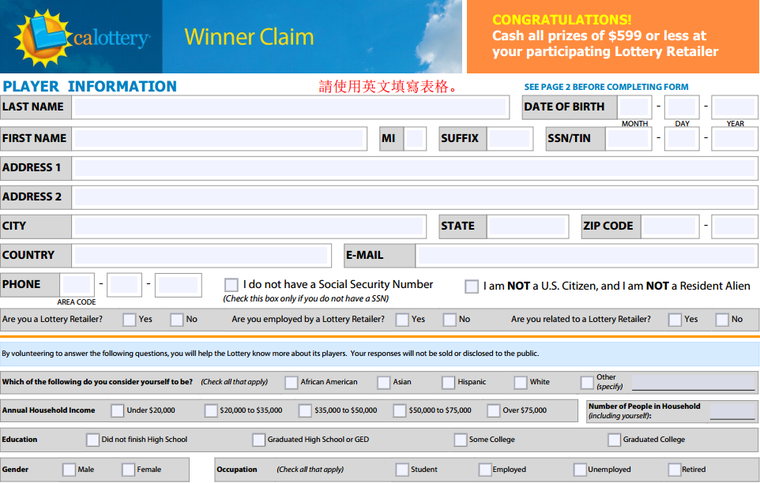Viewport: 760px width, 483px height.
Task: Click the last phone number field
Action: coord(178,285)
